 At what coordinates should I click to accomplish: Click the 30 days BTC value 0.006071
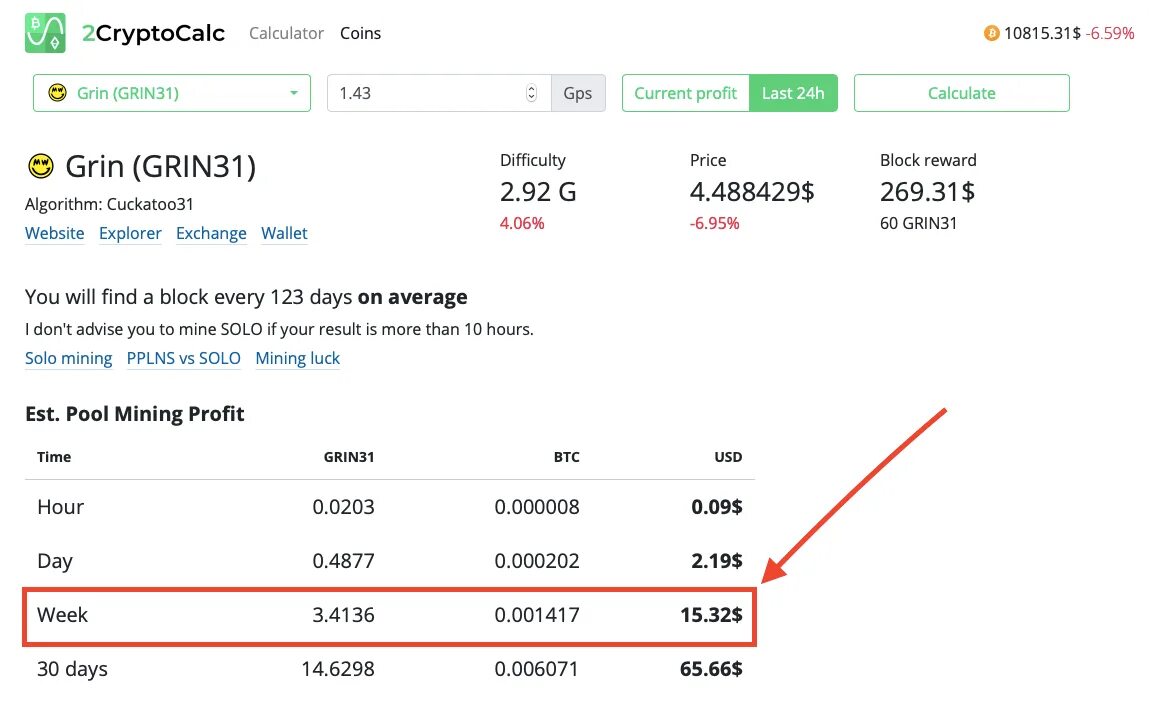536,669
